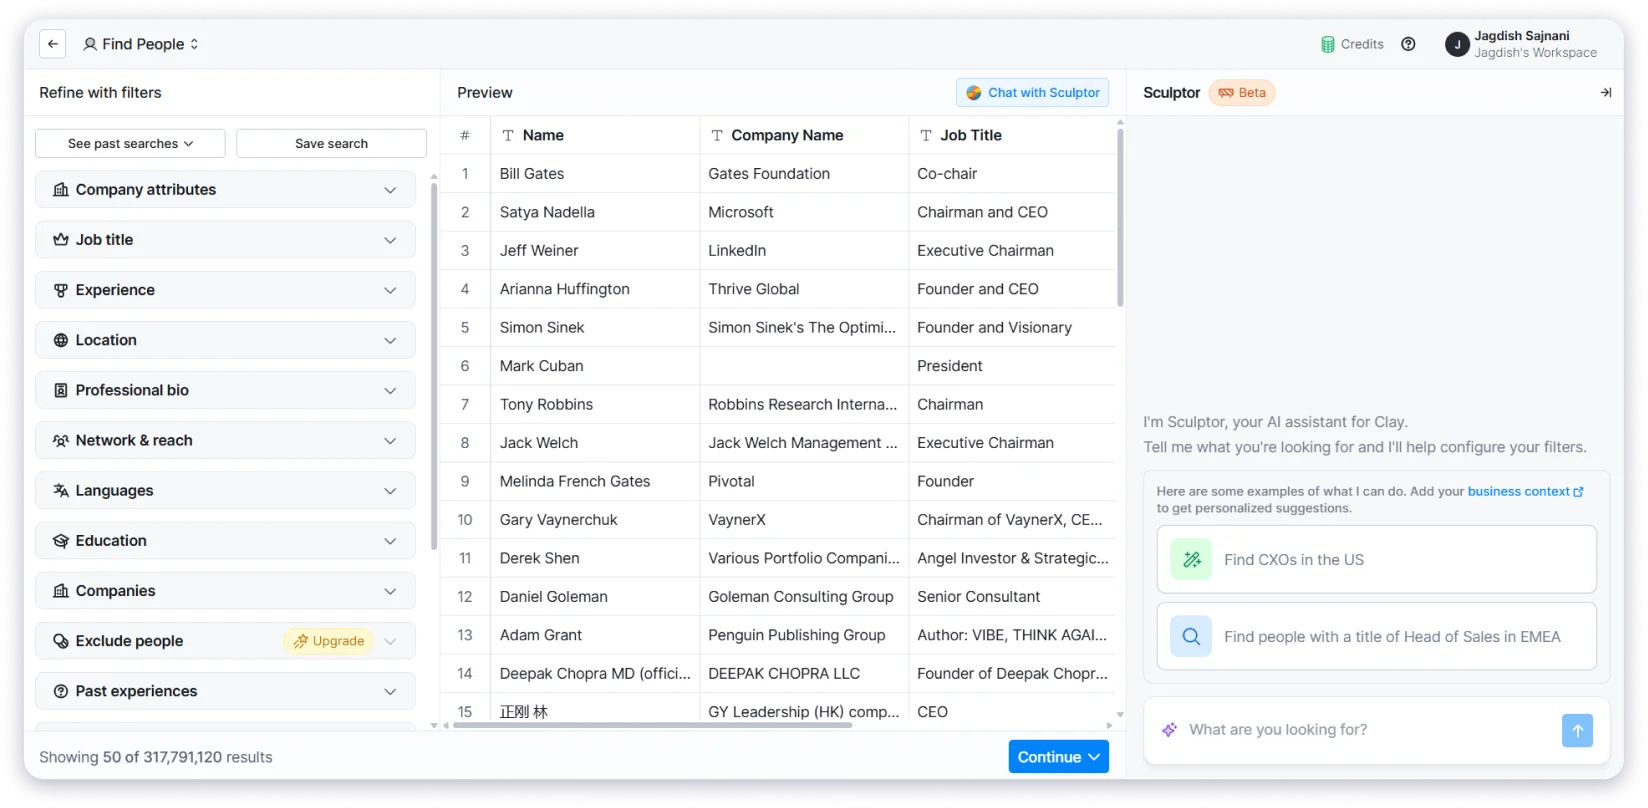Click the Name column header

[595, 135]
